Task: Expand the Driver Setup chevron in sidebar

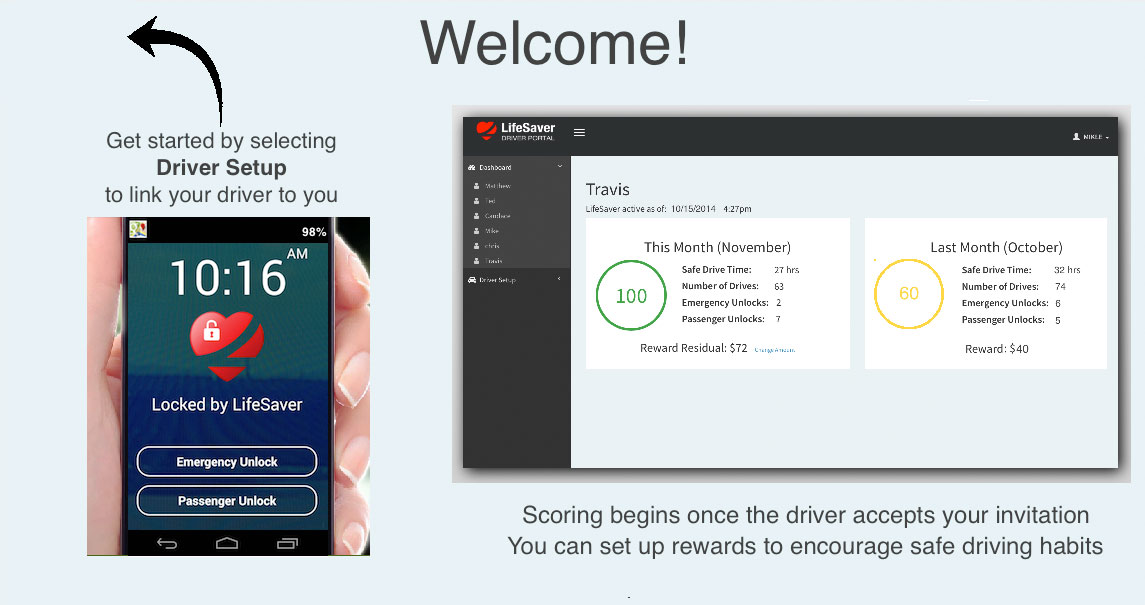Action: point(559,280)
